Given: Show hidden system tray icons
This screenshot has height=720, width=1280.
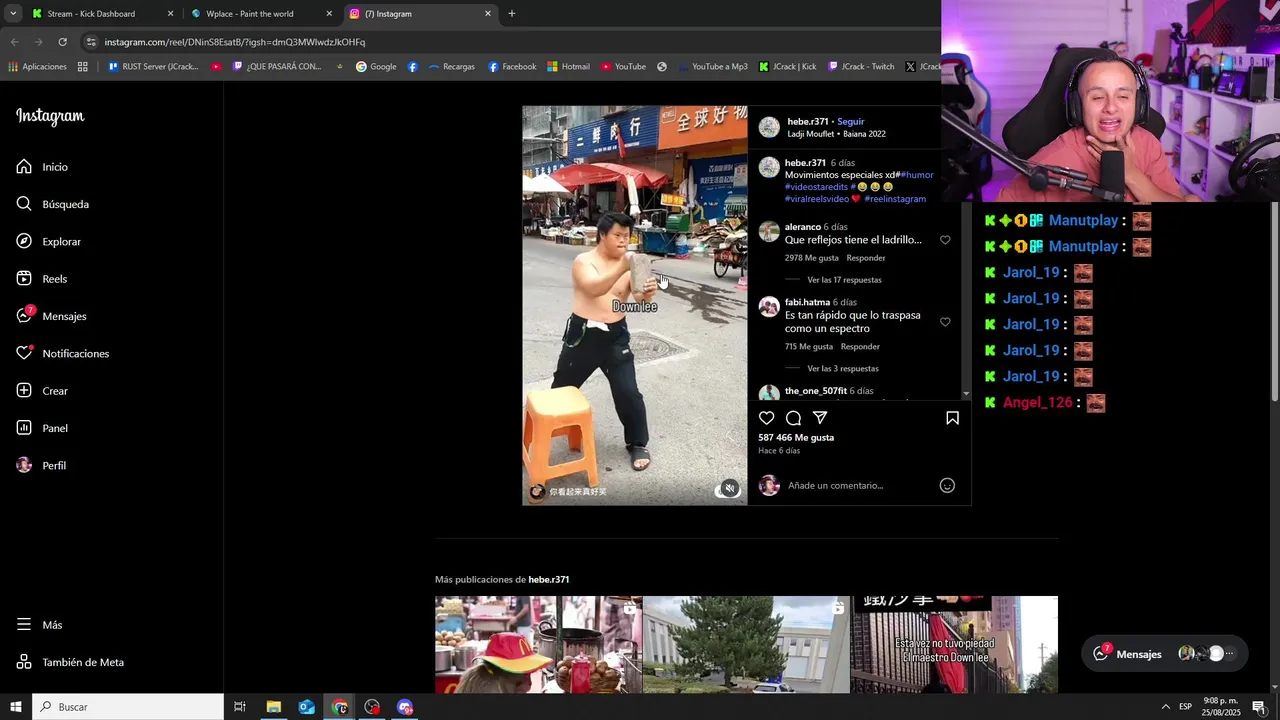Looking at the screenshot, I should point(1166,707).
